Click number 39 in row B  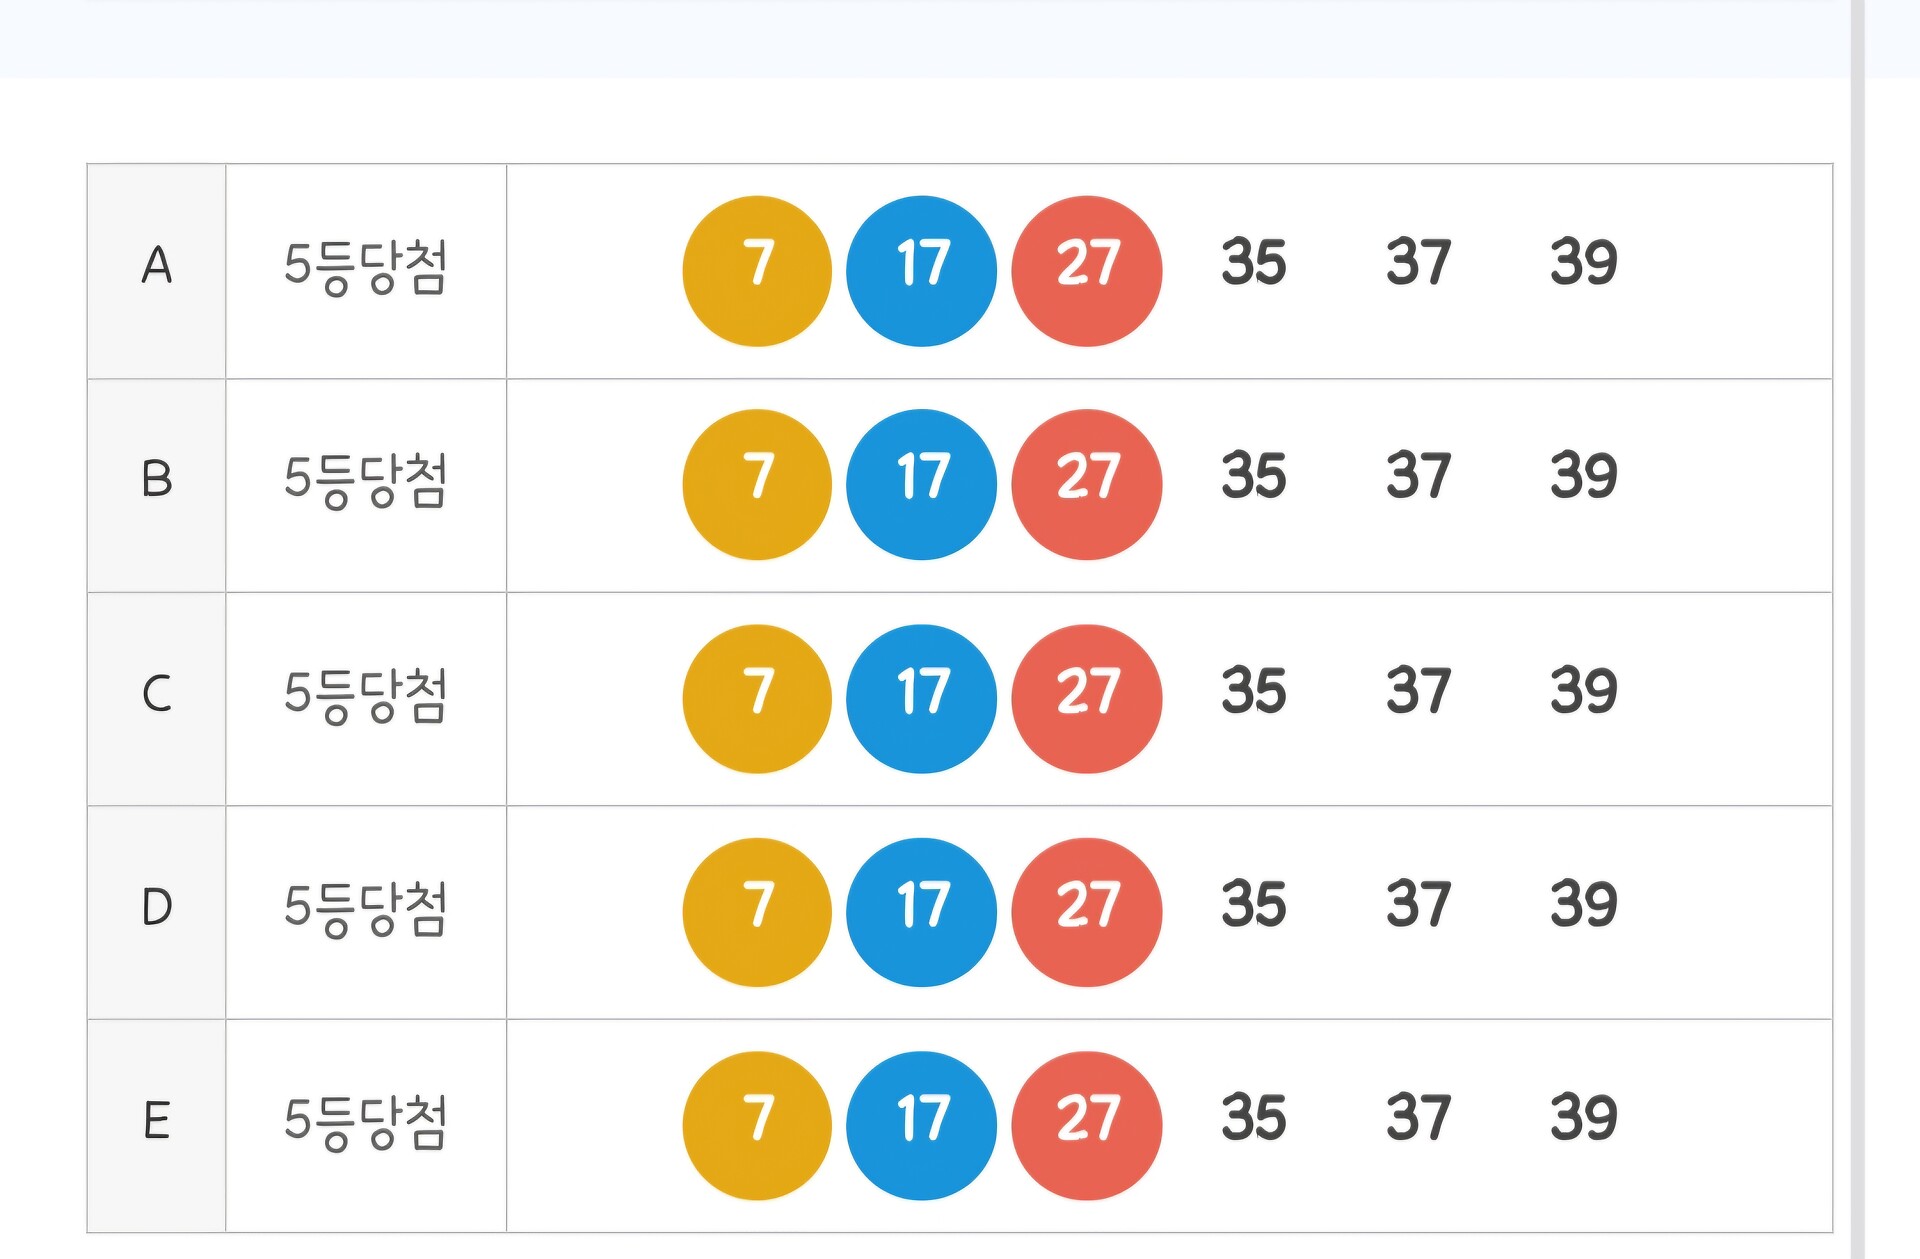pos(1583,476)
